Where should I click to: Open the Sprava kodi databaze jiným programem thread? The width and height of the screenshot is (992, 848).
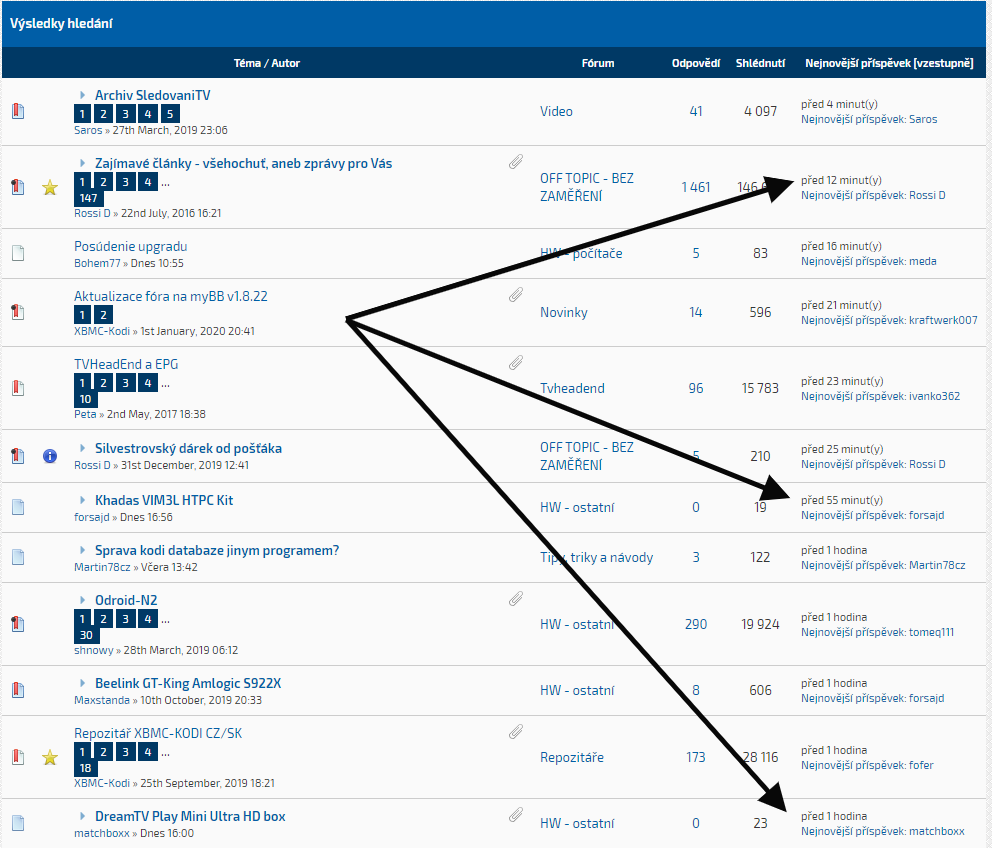click(217, 550)
